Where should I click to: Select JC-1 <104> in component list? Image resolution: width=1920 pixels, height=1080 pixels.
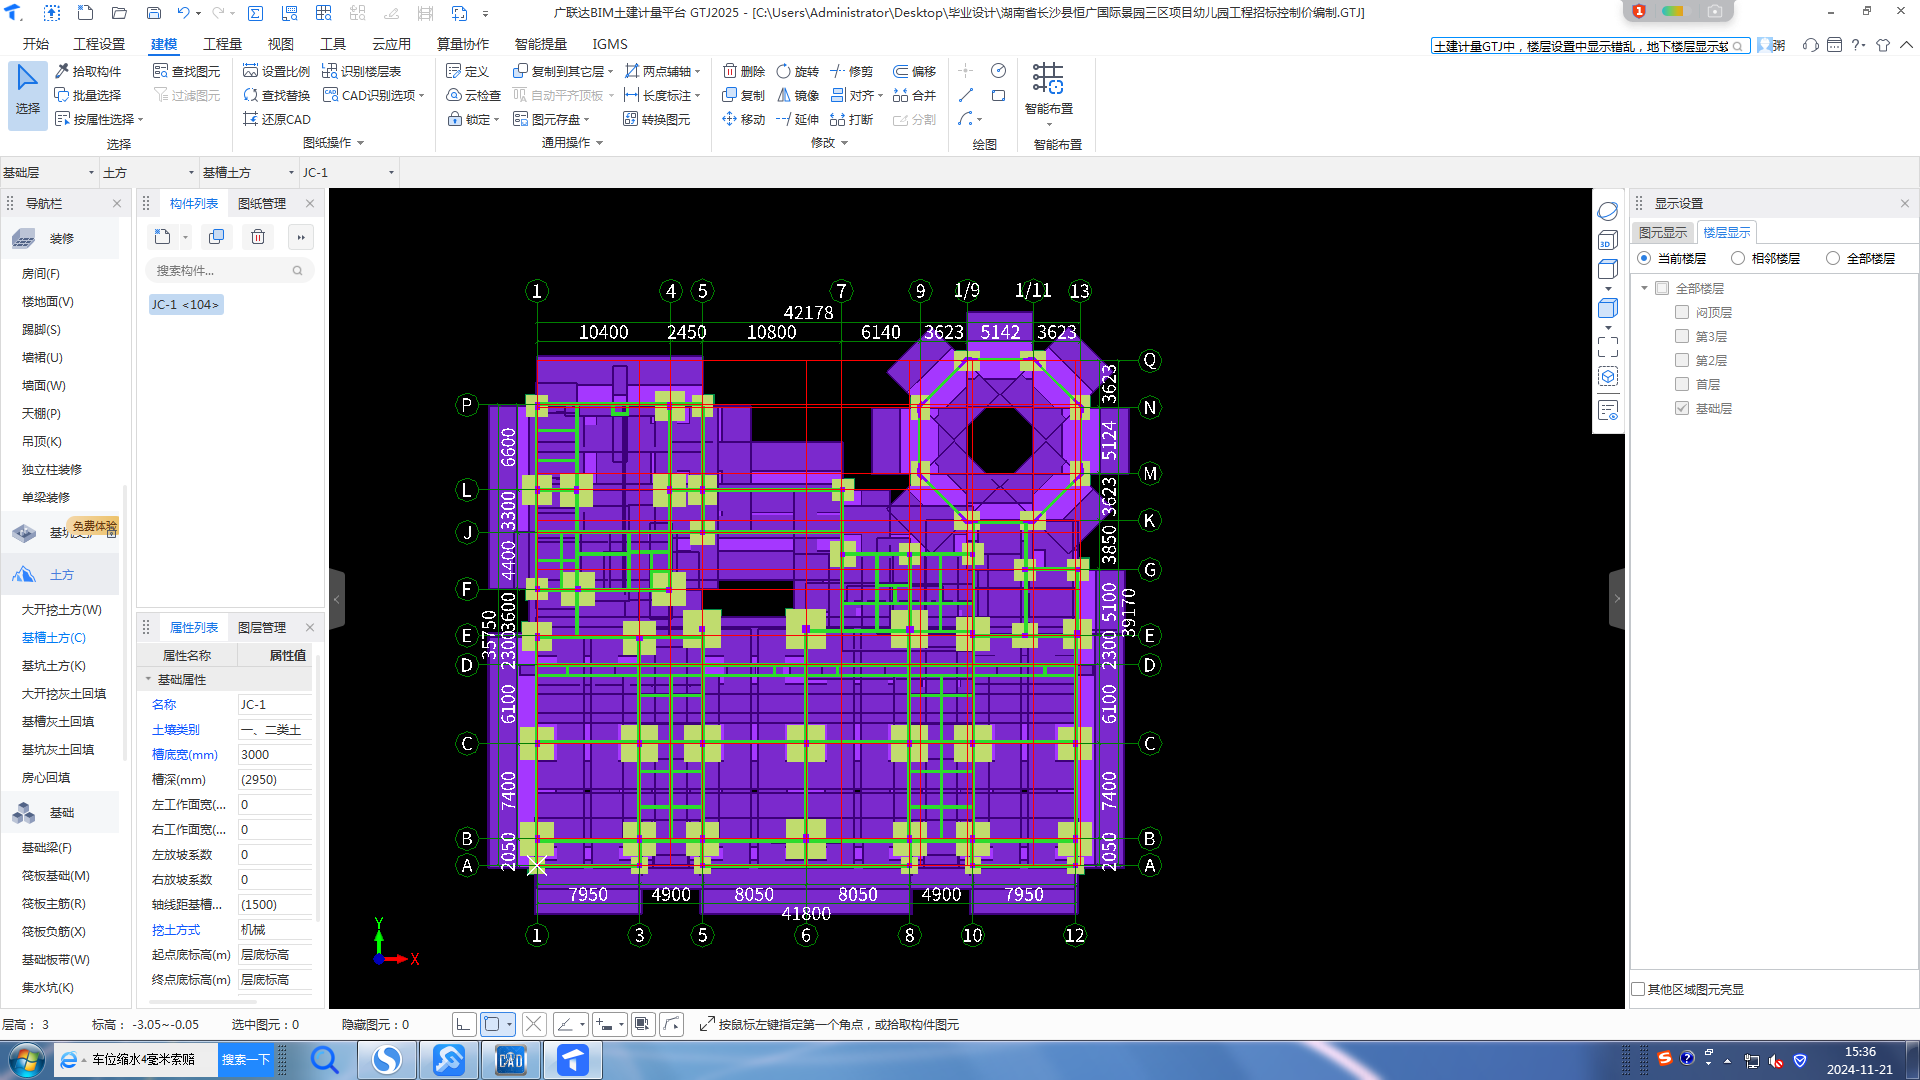coord(185,304)
